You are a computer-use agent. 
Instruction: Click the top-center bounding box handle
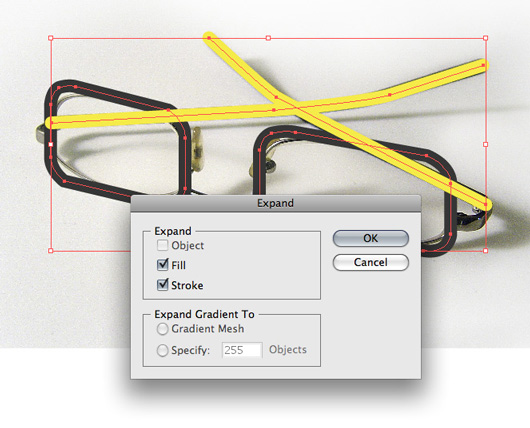(x=268, y=38)
